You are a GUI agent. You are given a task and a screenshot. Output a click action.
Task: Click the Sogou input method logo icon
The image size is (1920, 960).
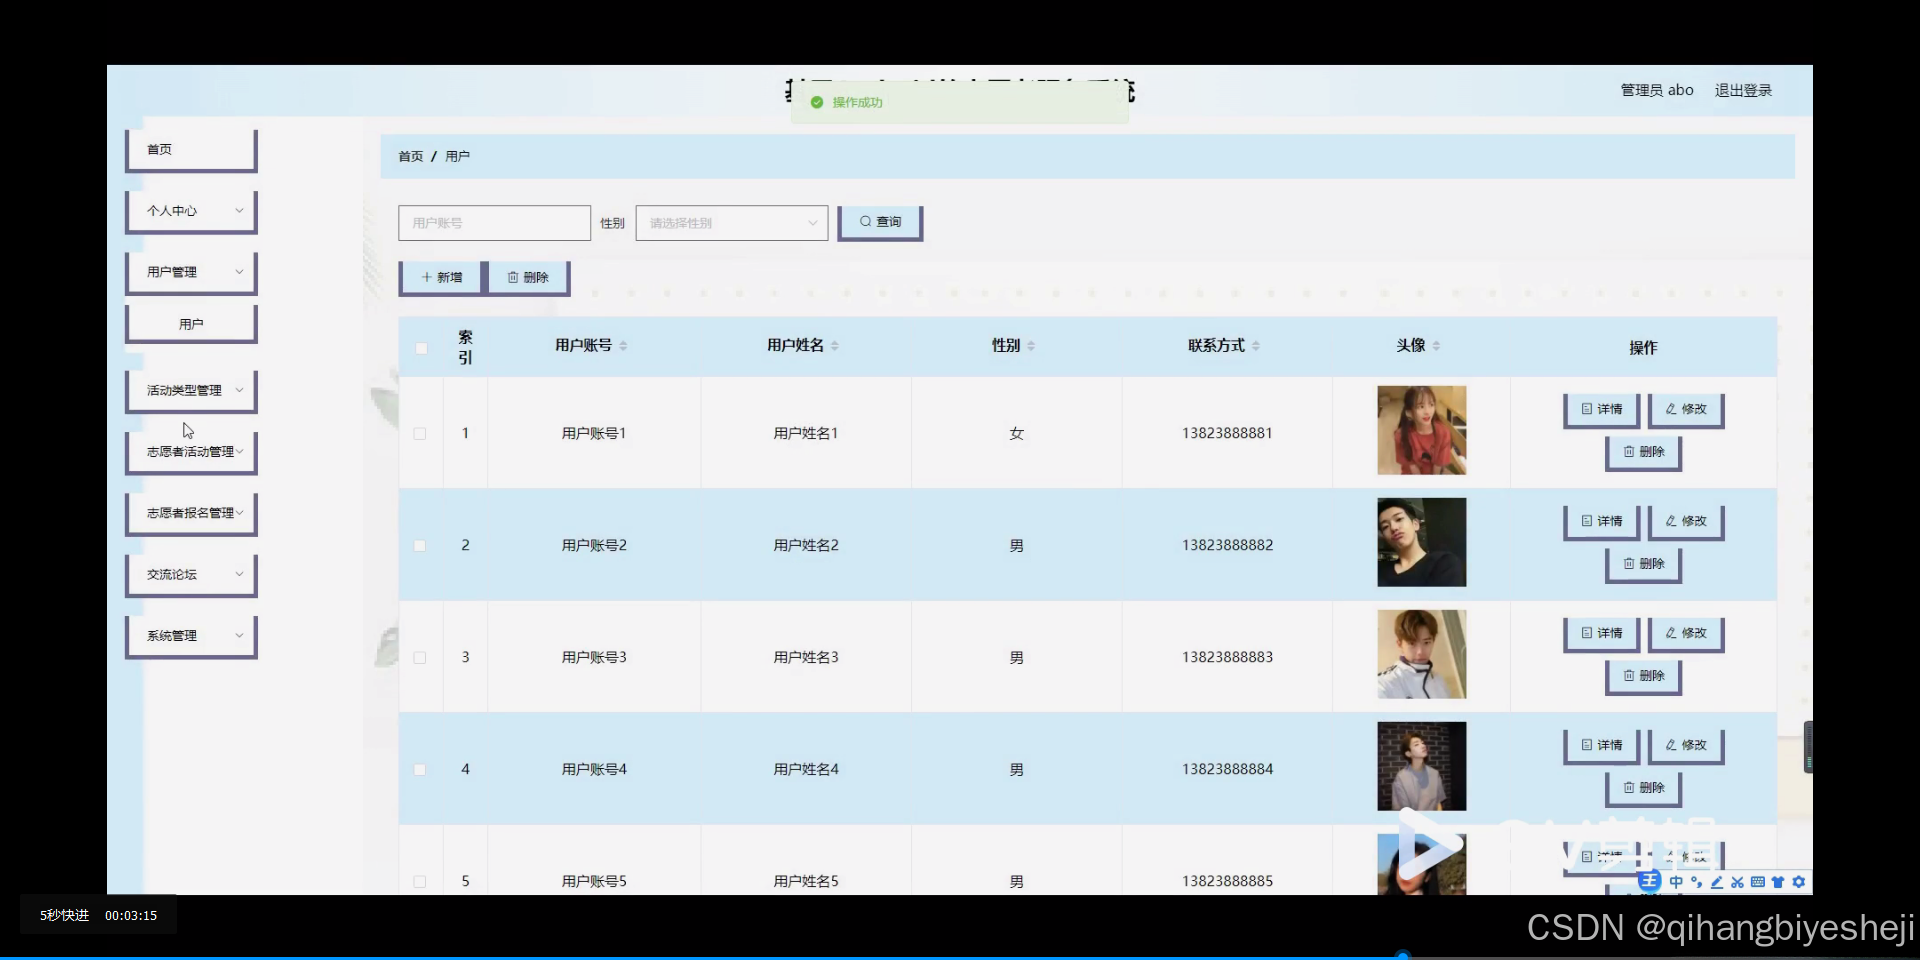coord(1650,882)
